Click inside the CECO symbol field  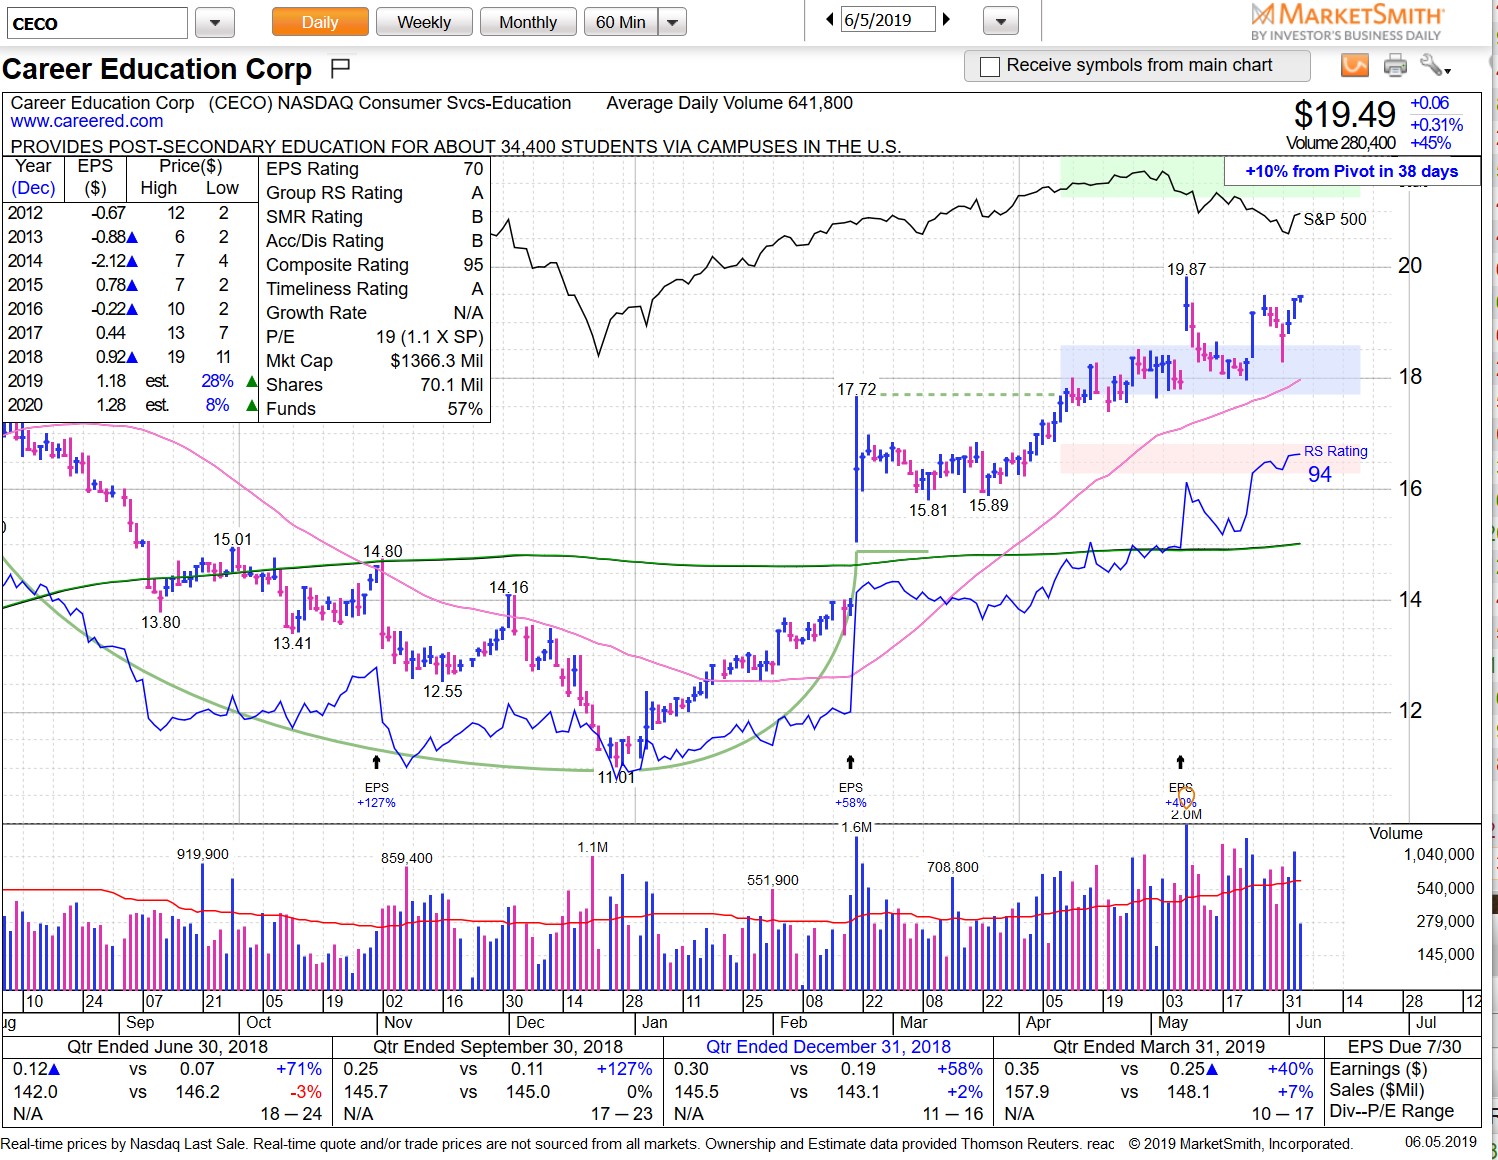pos(95,21)
